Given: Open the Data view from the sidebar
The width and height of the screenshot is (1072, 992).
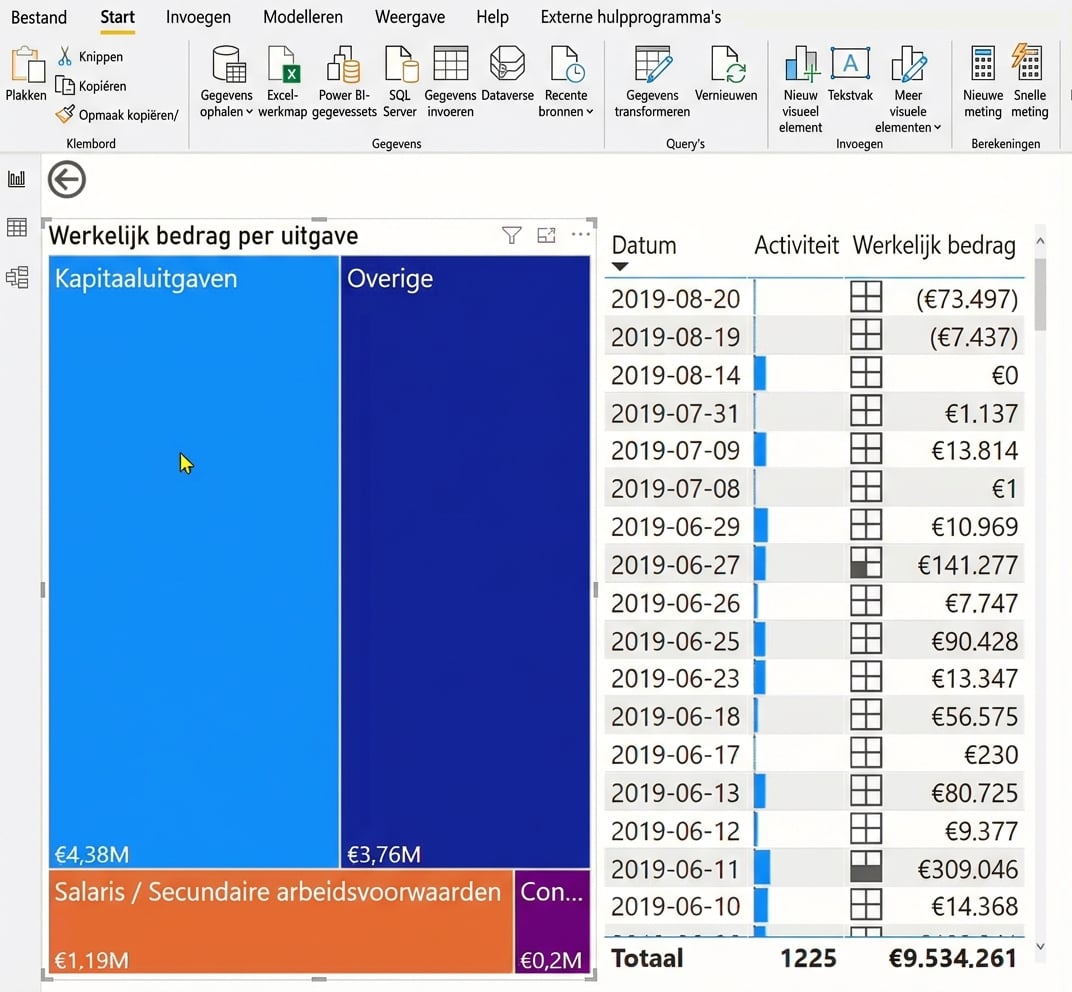Looking at the screenshot, I should pos(16,227).
